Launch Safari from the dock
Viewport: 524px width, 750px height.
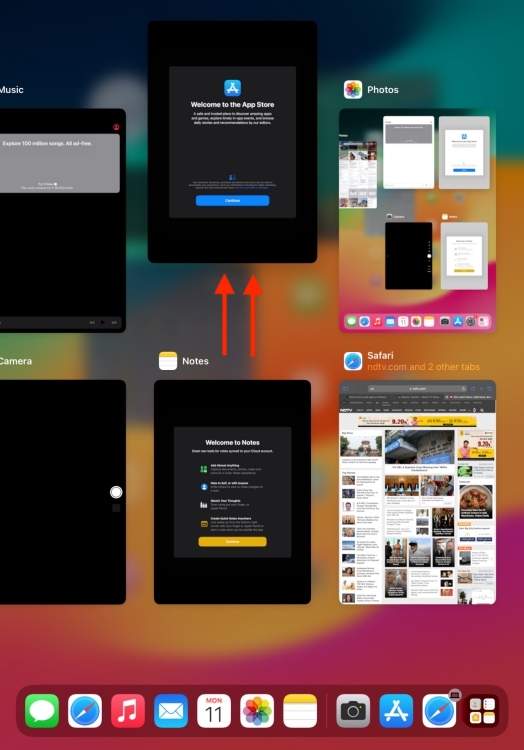(x=85, y=711)
